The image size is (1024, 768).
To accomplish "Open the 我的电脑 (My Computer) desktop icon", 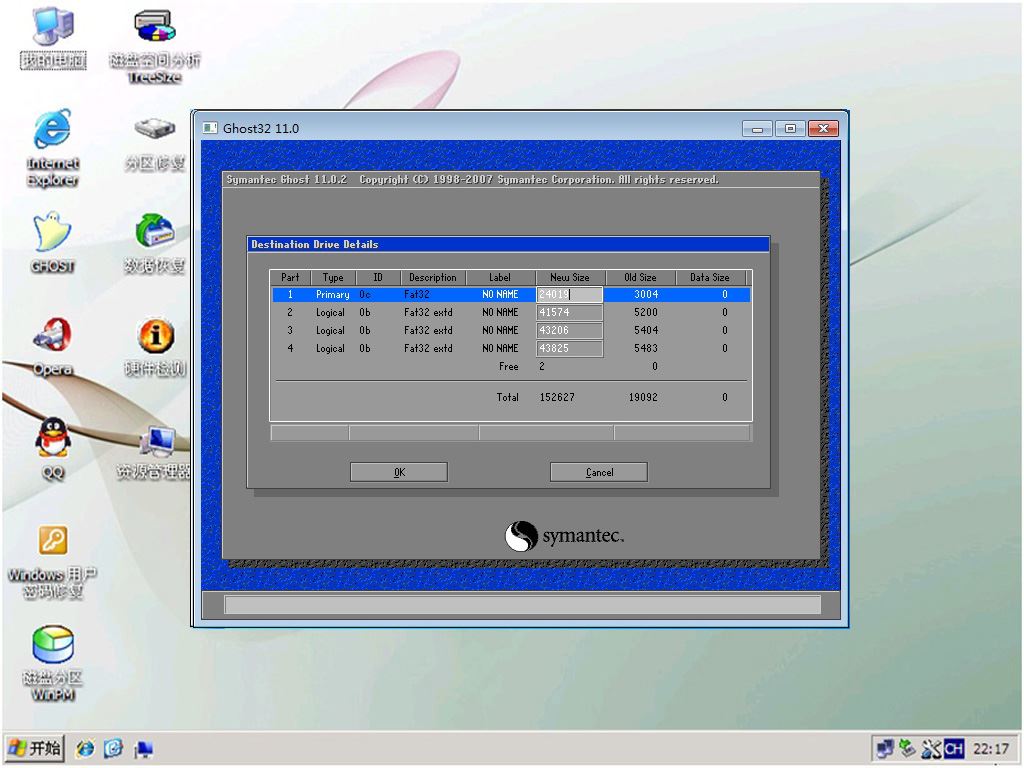I will pyautogui.click(x=53, y=37).
